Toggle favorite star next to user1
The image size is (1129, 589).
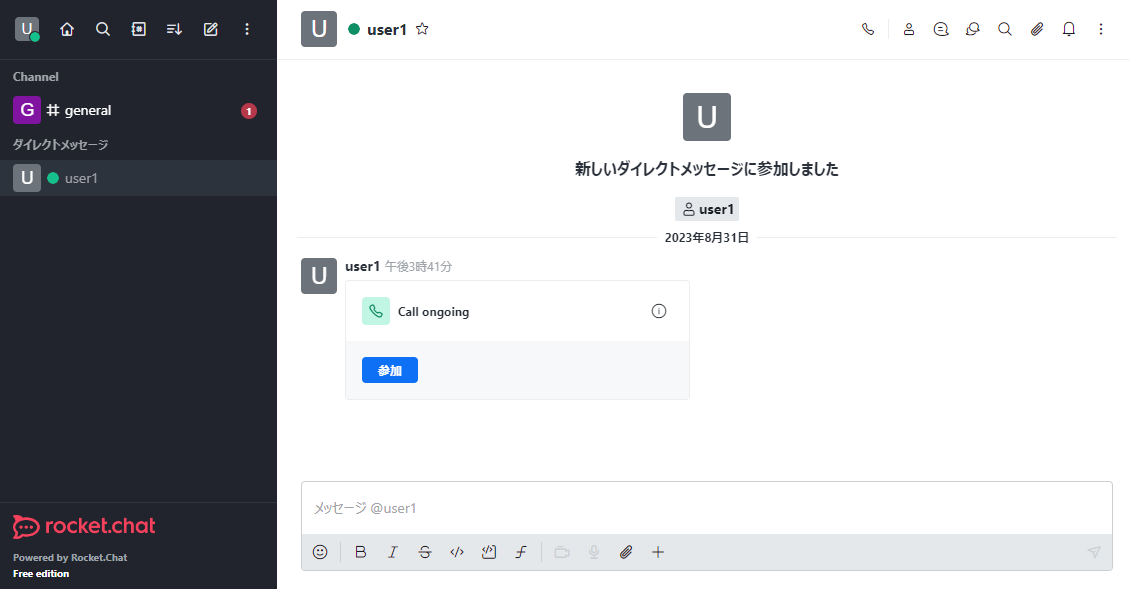(x=422, y=29)
